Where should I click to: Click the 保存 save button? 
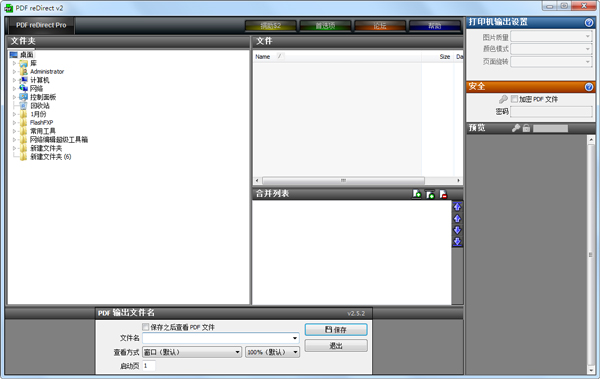click(336, 330)
